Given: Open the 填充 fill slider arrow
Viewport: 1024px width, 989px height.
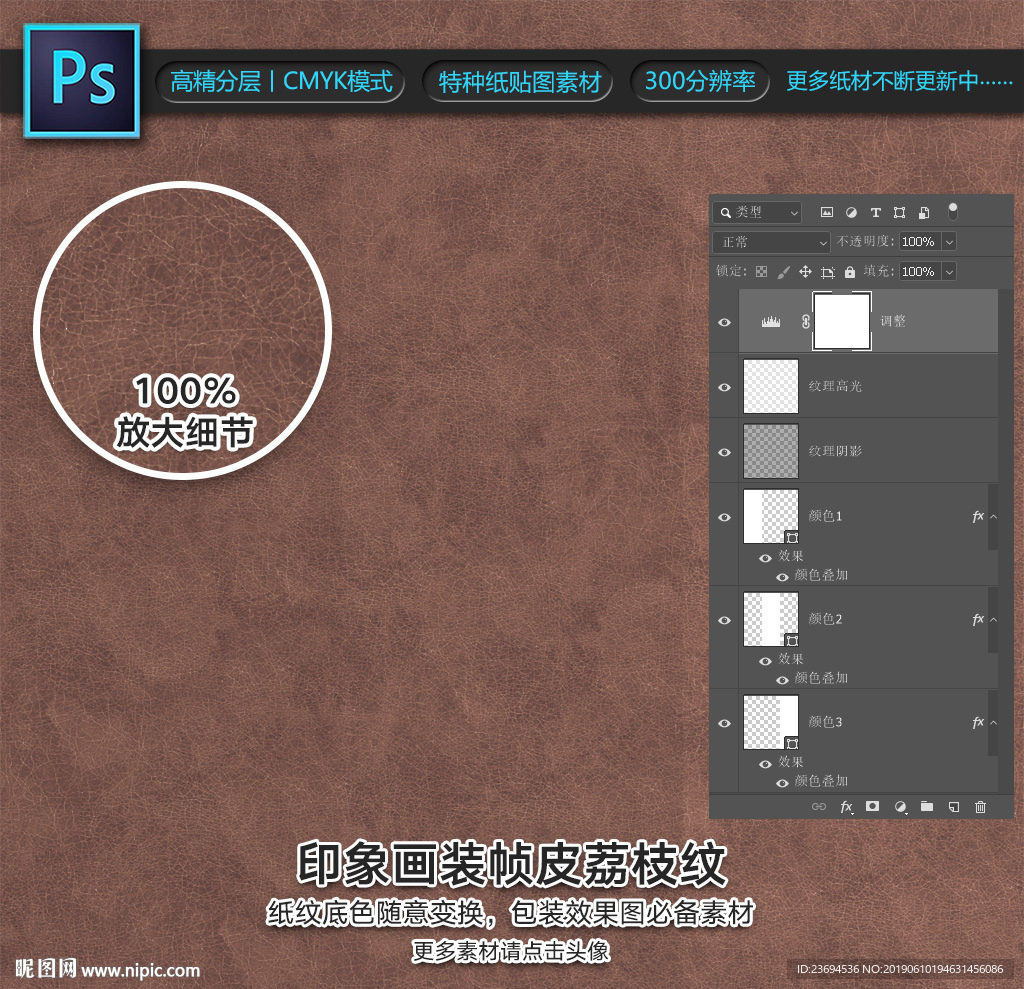Looking at the screenshot, I should pos(950,272).
